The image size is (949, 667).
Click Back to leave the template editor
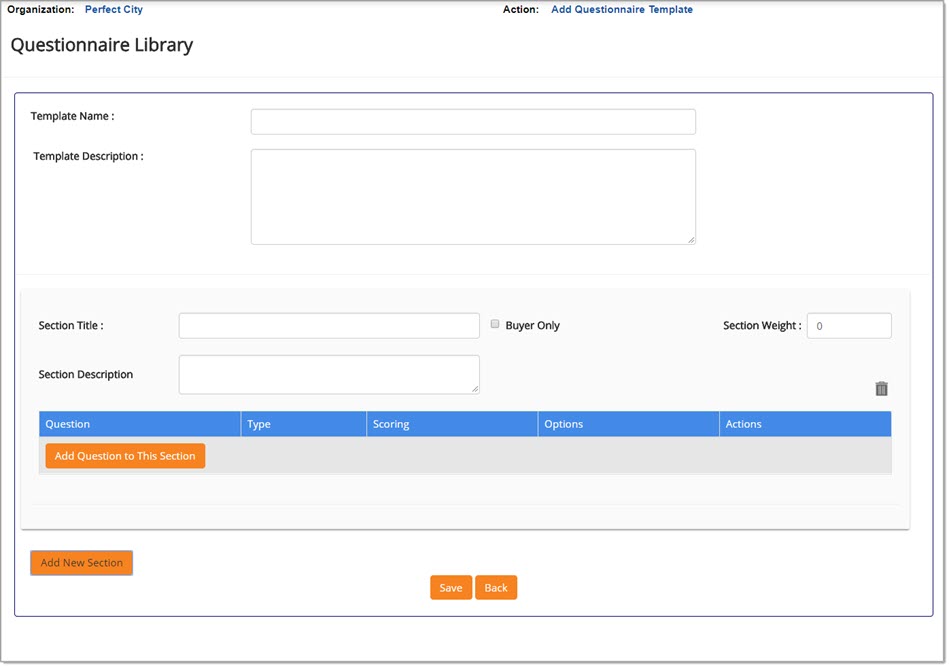tap(496, 587)
